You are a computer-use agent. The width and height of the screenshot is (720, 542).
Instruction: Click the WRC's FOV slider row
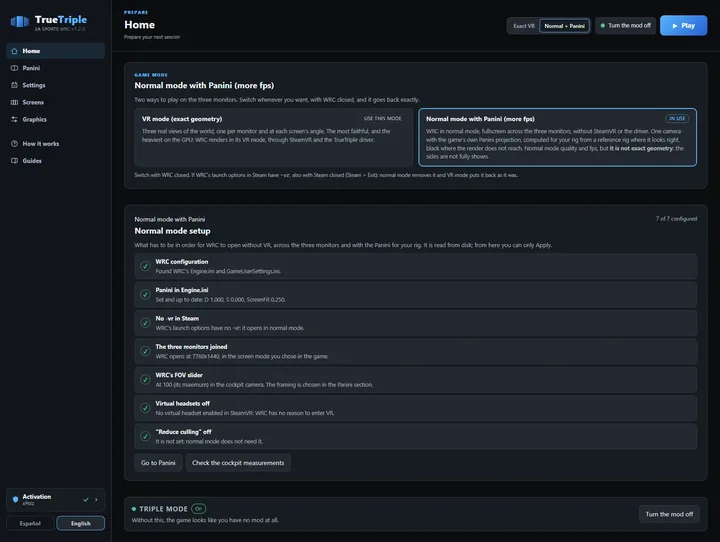tap(416, 380)
